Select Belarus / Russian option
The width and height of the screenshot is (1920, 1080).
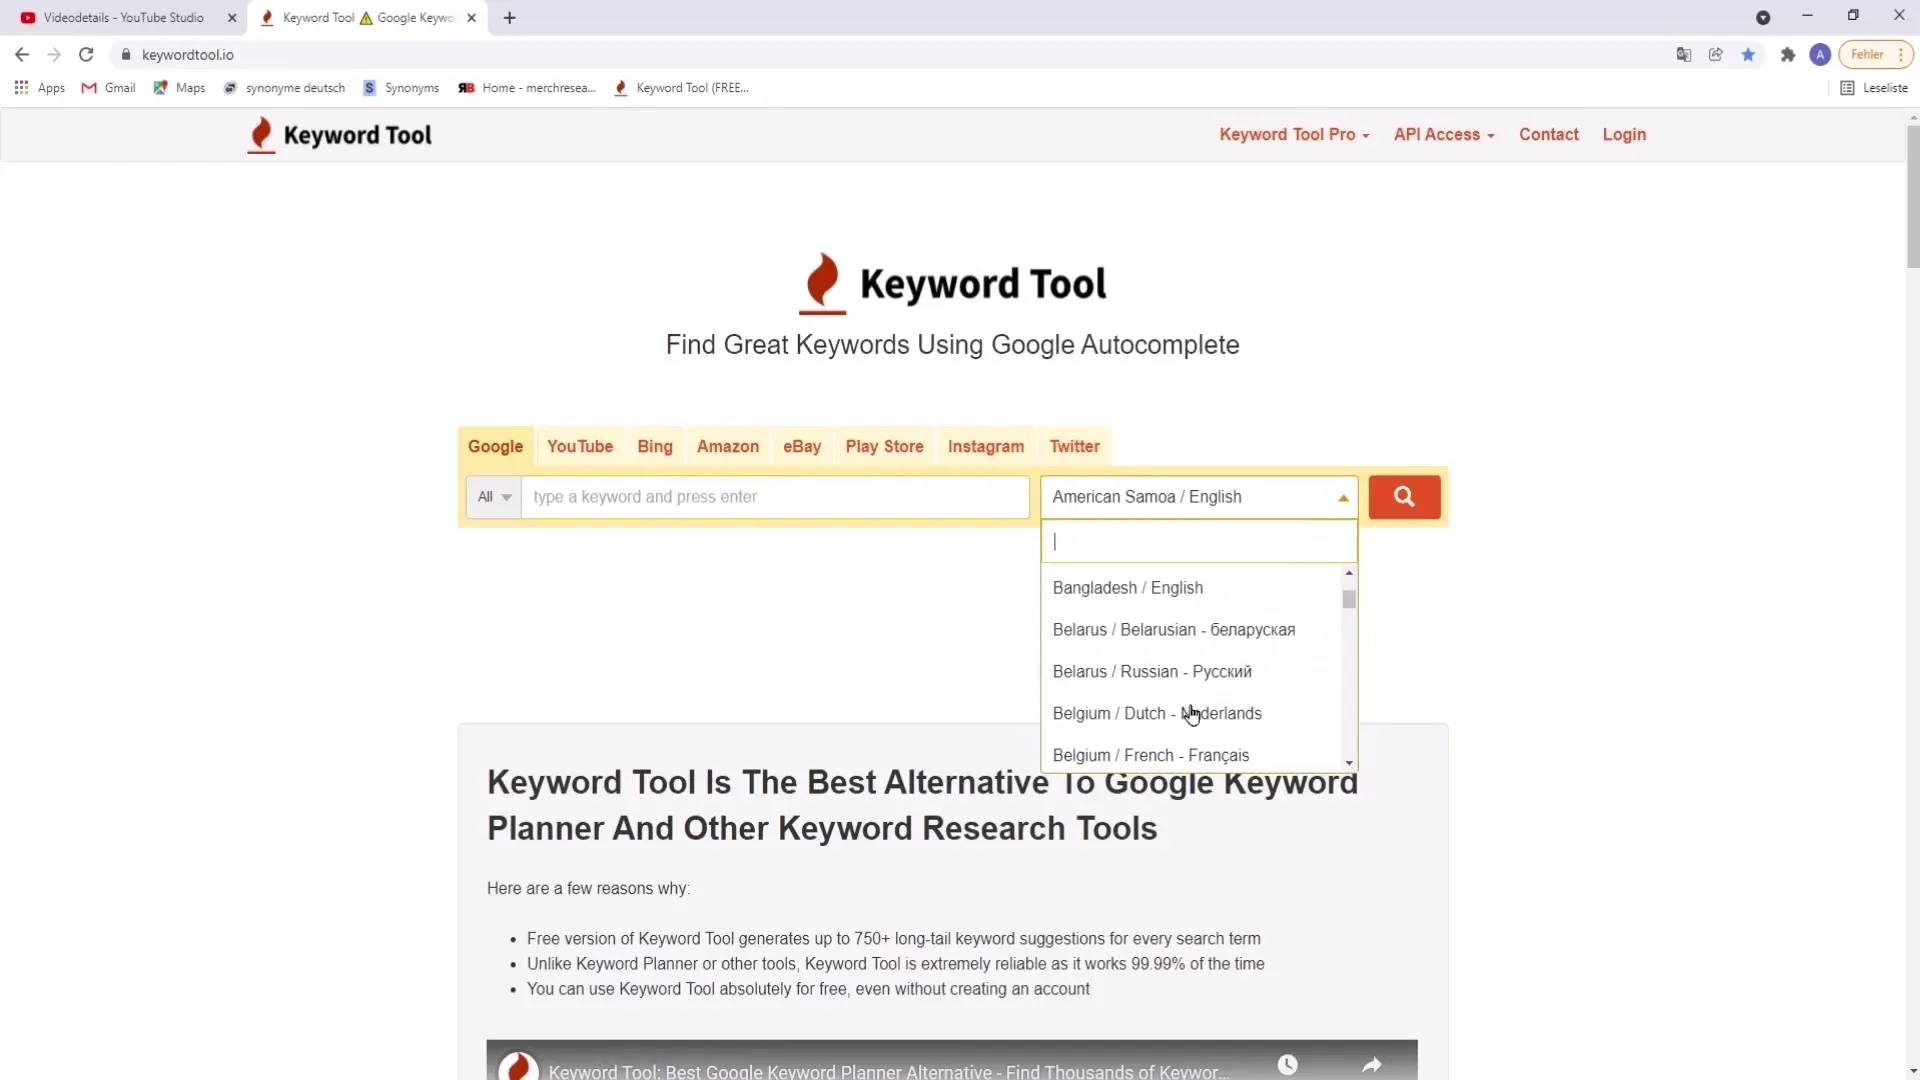[1191, 672]
